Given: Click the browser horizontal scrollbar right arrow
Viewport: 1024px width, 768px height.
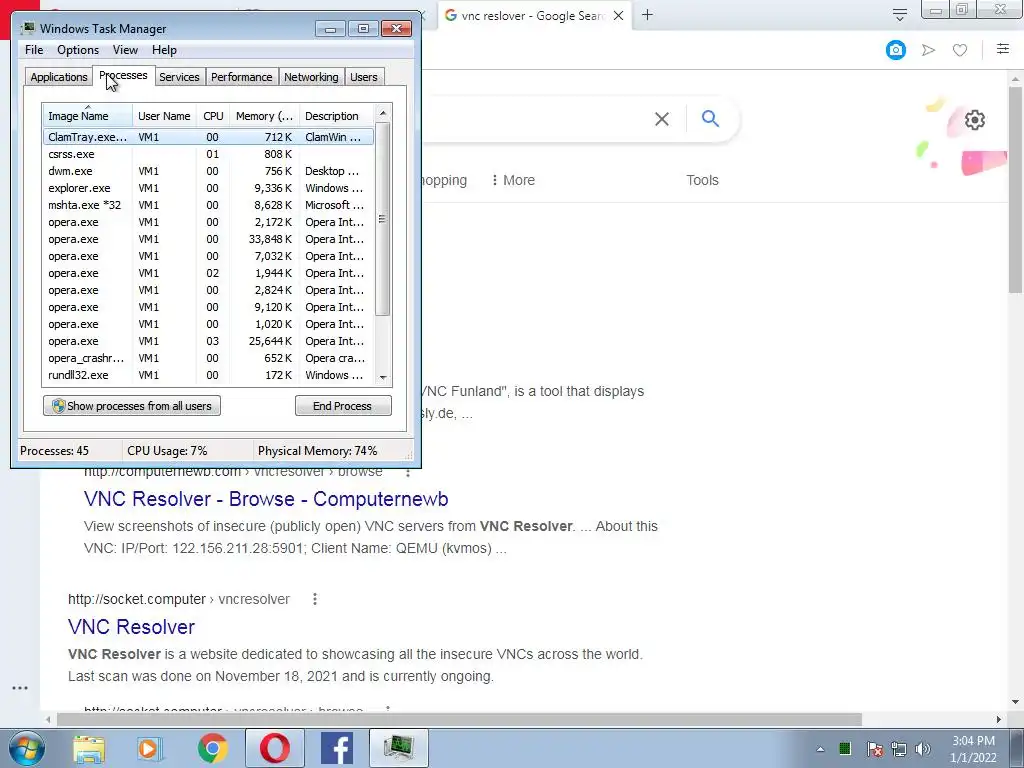Looking at the screenshot, I should [999, 720].
